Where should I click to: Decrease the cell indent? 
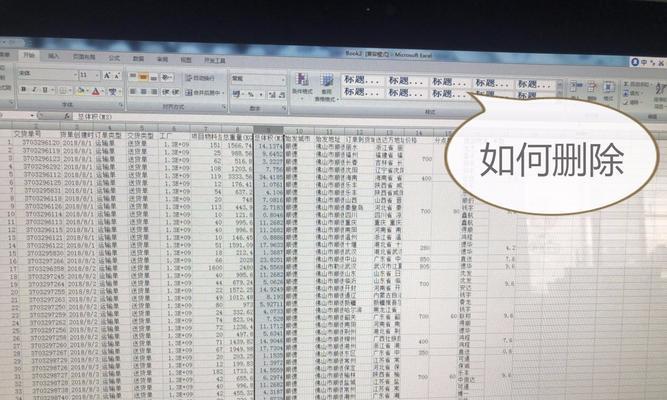click(165, 92)
